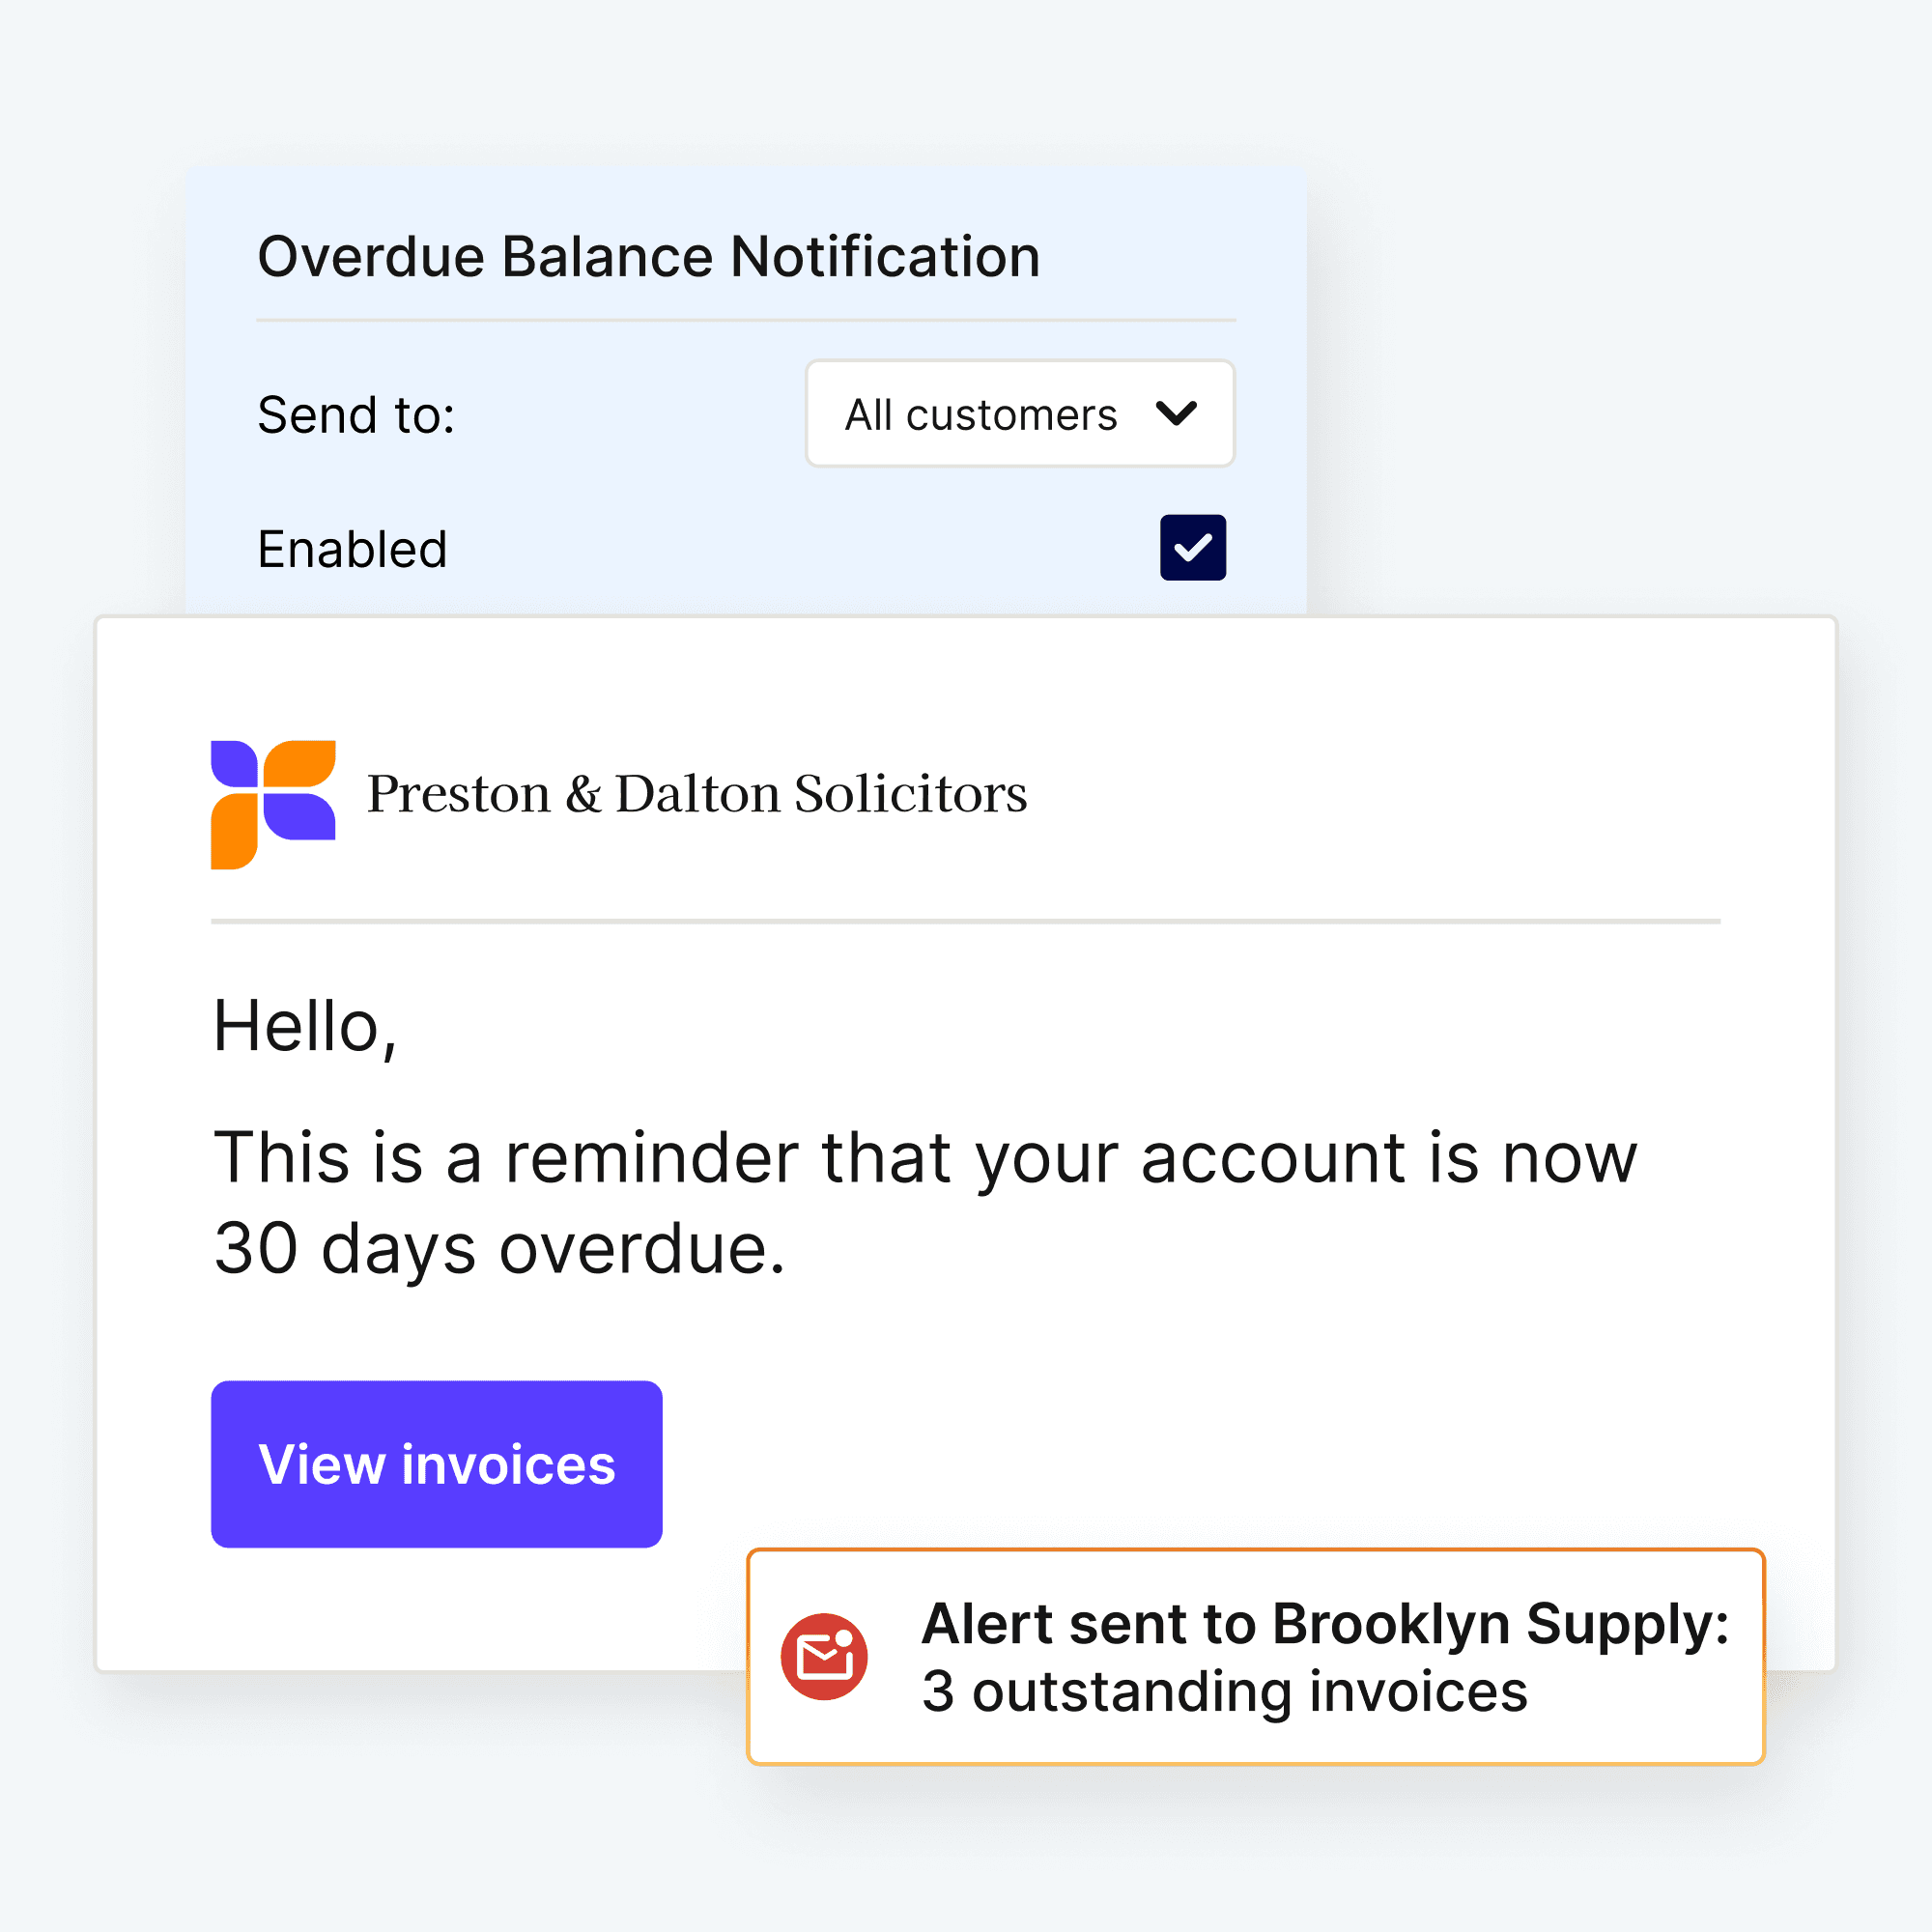Uncheck the Enabled checkbox
Screen dimensions: 1932x1932
pyautogui.click(x=1192, y=547)
